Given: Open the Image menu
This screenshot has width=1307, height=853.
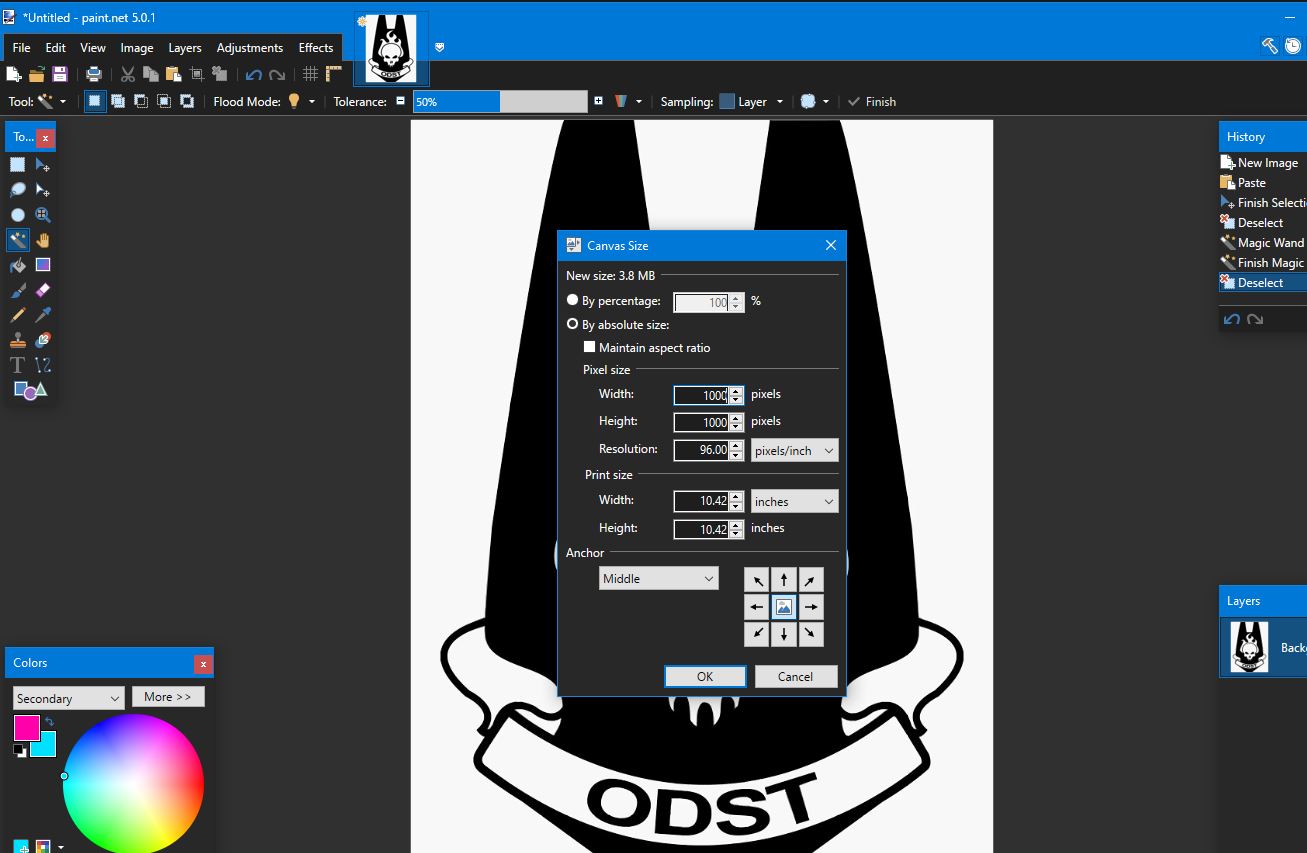Looking at the screenshot, I should tap(137, 47).
